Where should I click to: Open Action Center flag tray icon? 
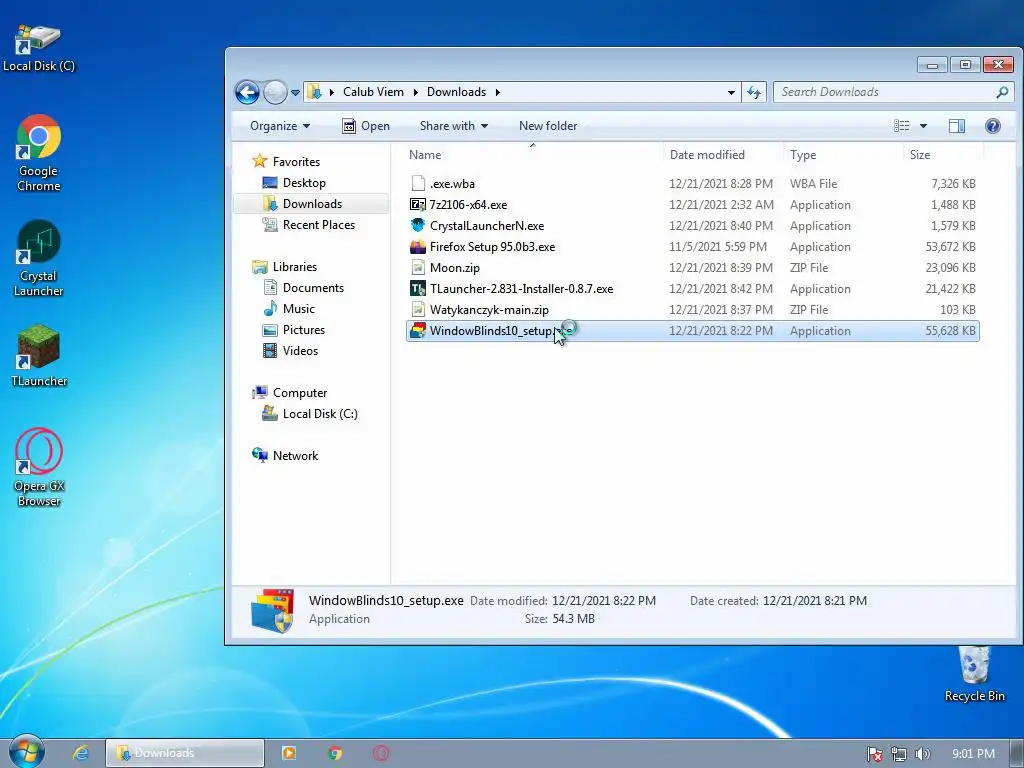point(874,754)
